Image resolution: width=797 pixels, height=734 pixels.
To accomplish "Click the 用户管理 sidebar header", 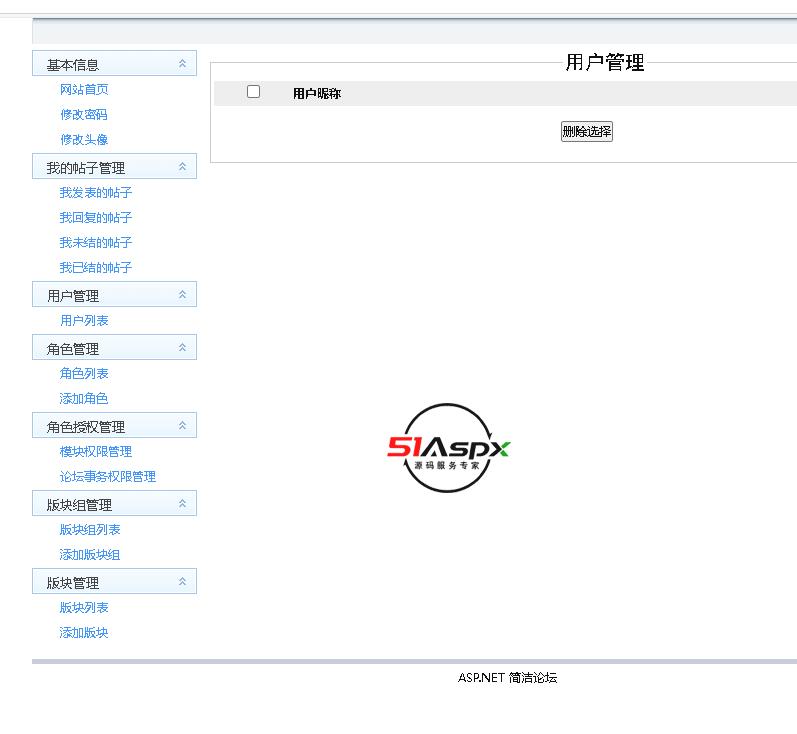I will 114,295.
